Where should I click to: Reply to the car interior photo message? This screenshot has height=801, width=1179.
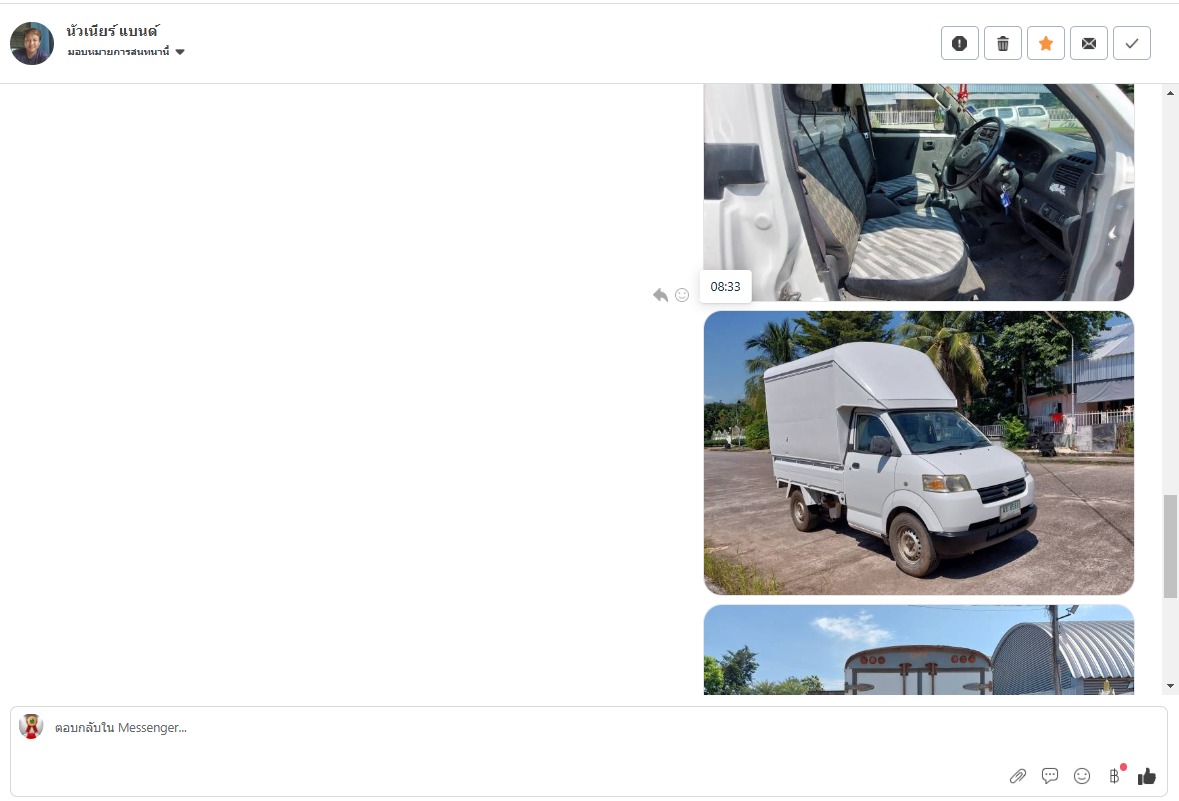pyautogui.click(x=660, y=295)
